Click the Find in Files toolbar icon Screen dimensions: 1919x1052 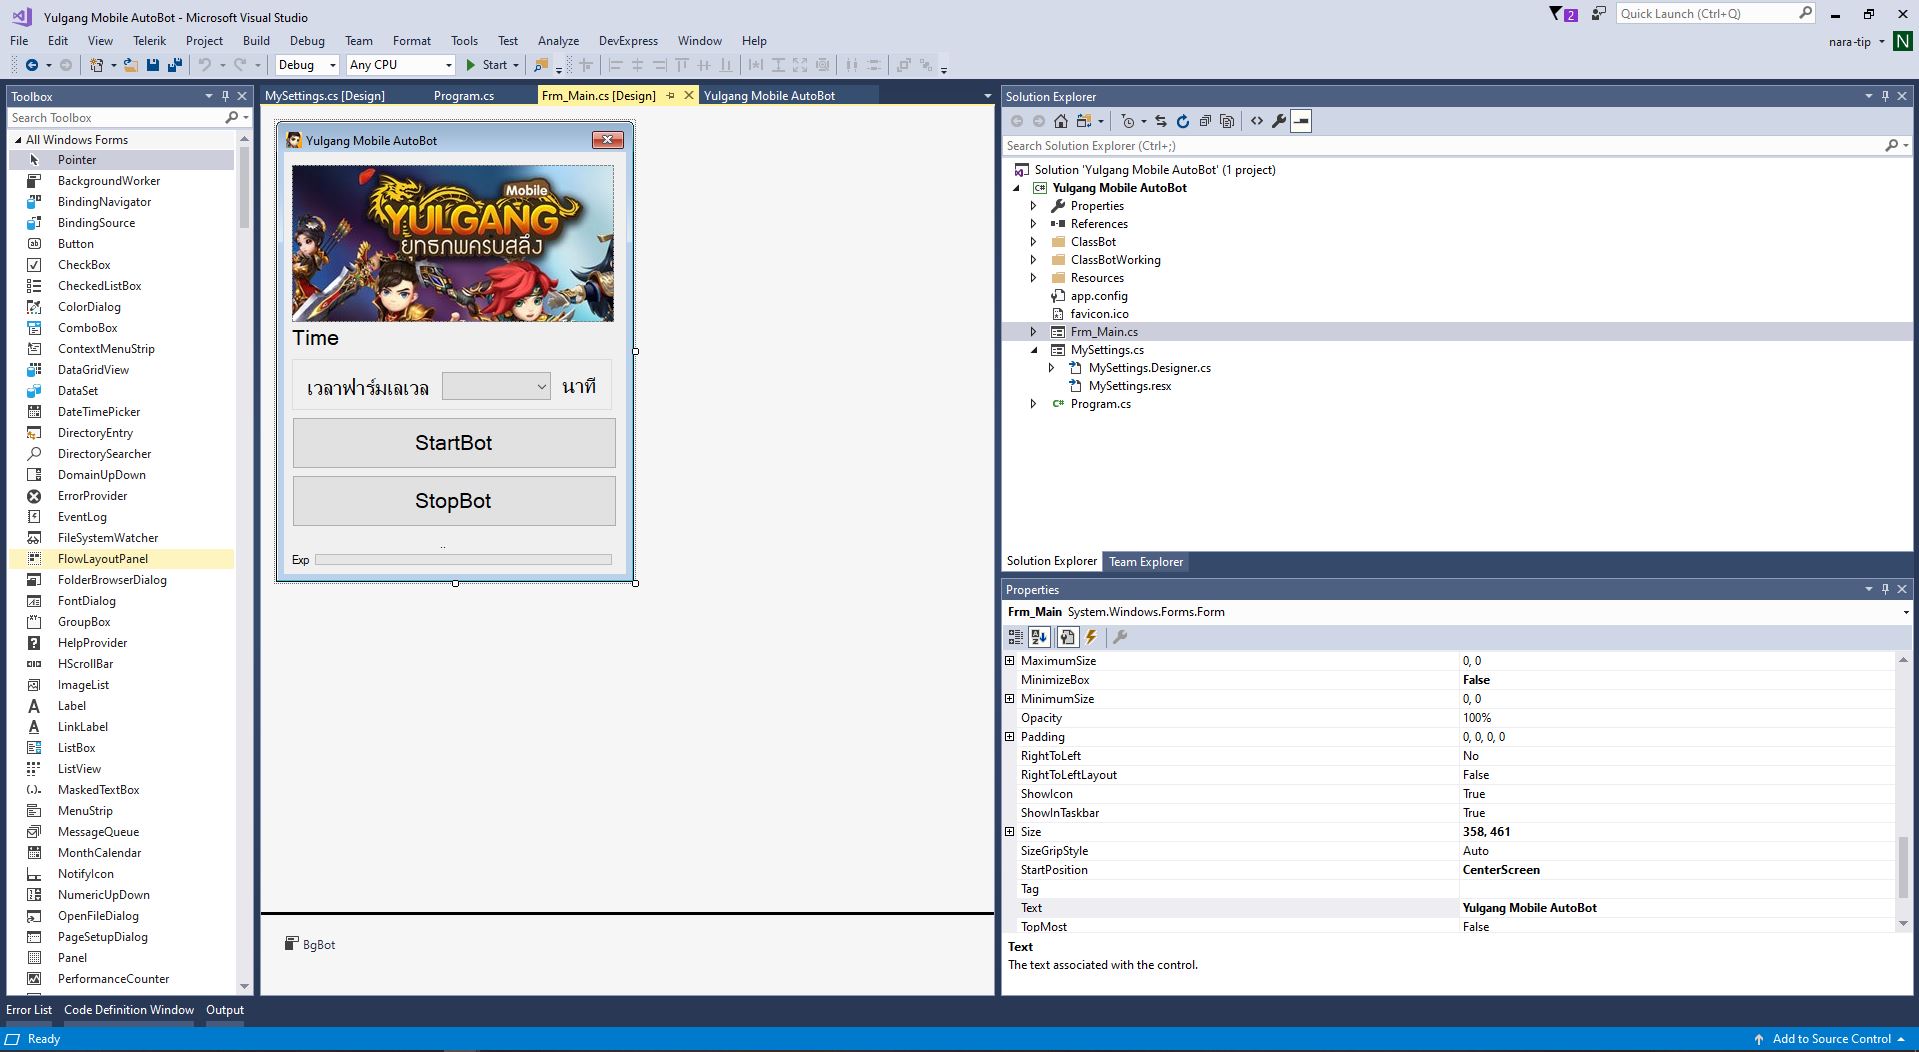541,65
